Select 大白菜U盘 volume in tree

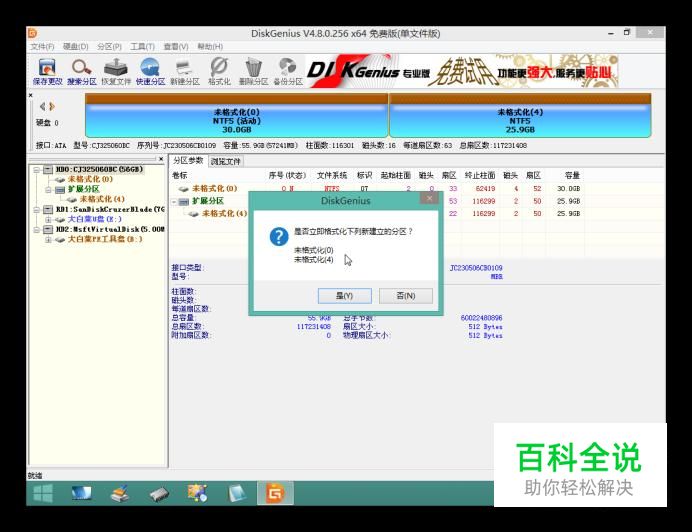click(94, 219)
